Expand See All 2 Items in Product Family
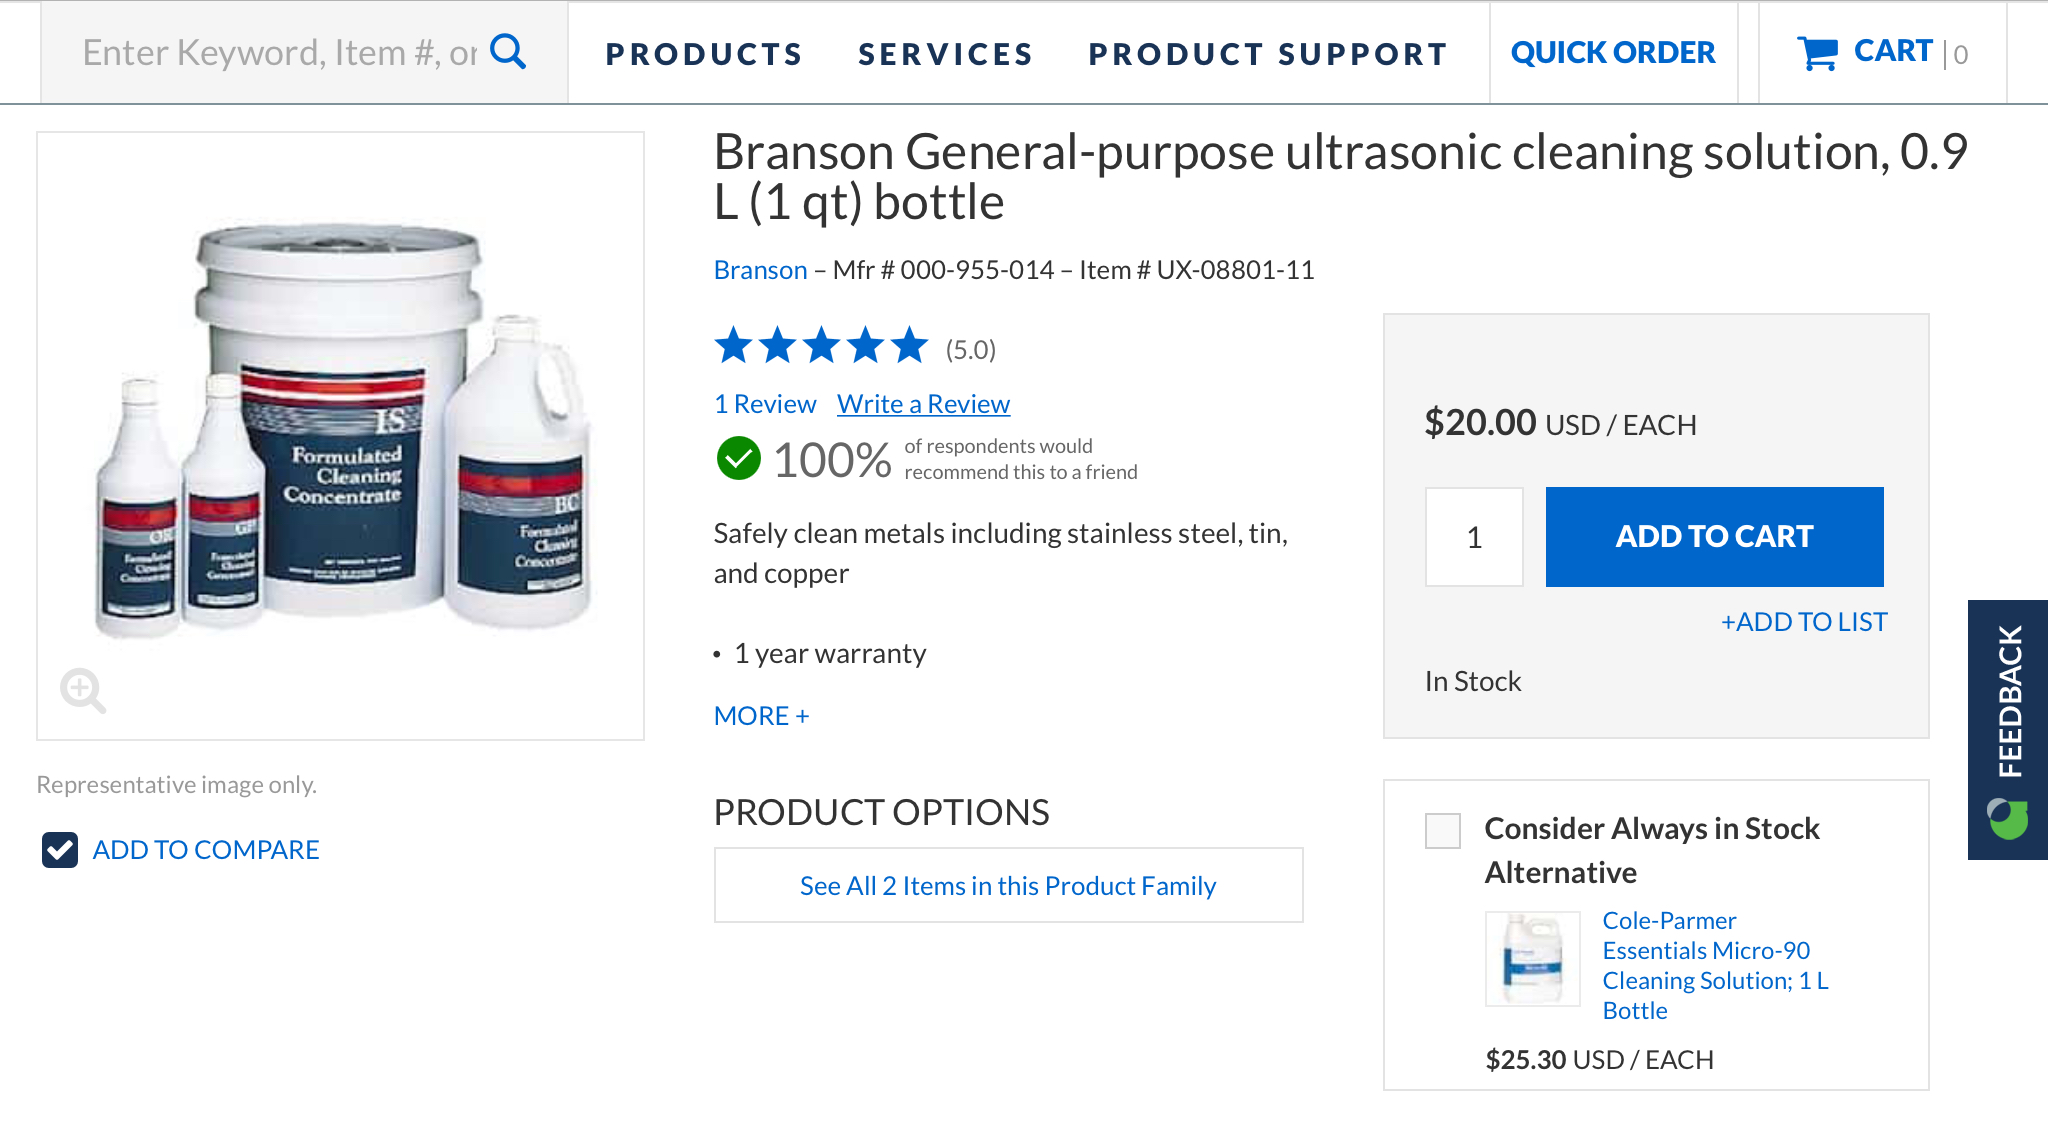Image resolution: width=2048 pixels, height=1123 pixels. tap(1008, 886)
